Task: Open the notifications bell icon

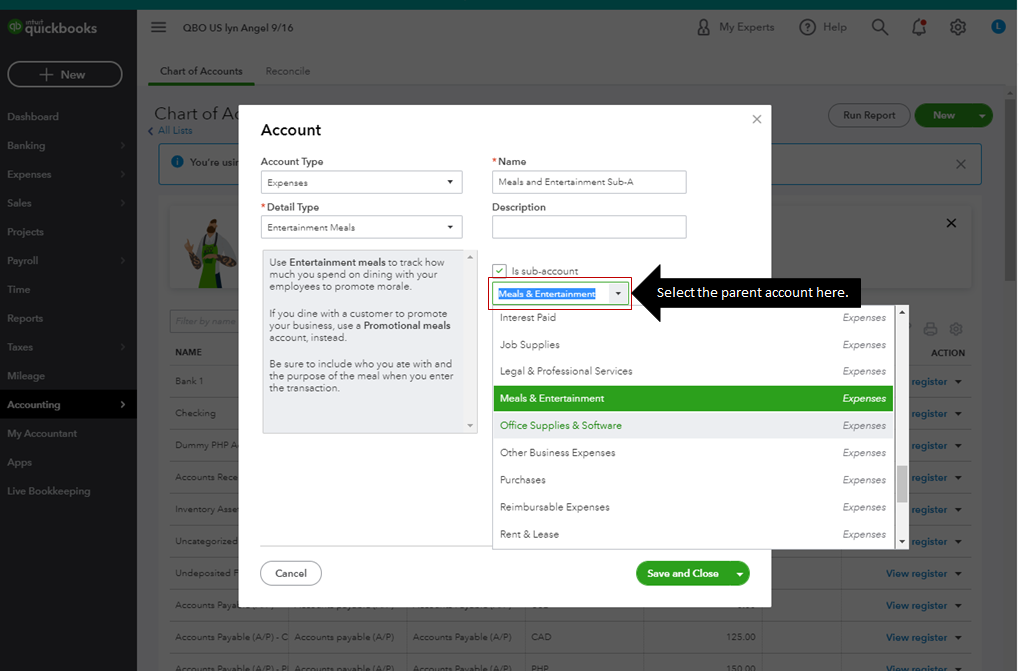Action: [x=918, y=27]
